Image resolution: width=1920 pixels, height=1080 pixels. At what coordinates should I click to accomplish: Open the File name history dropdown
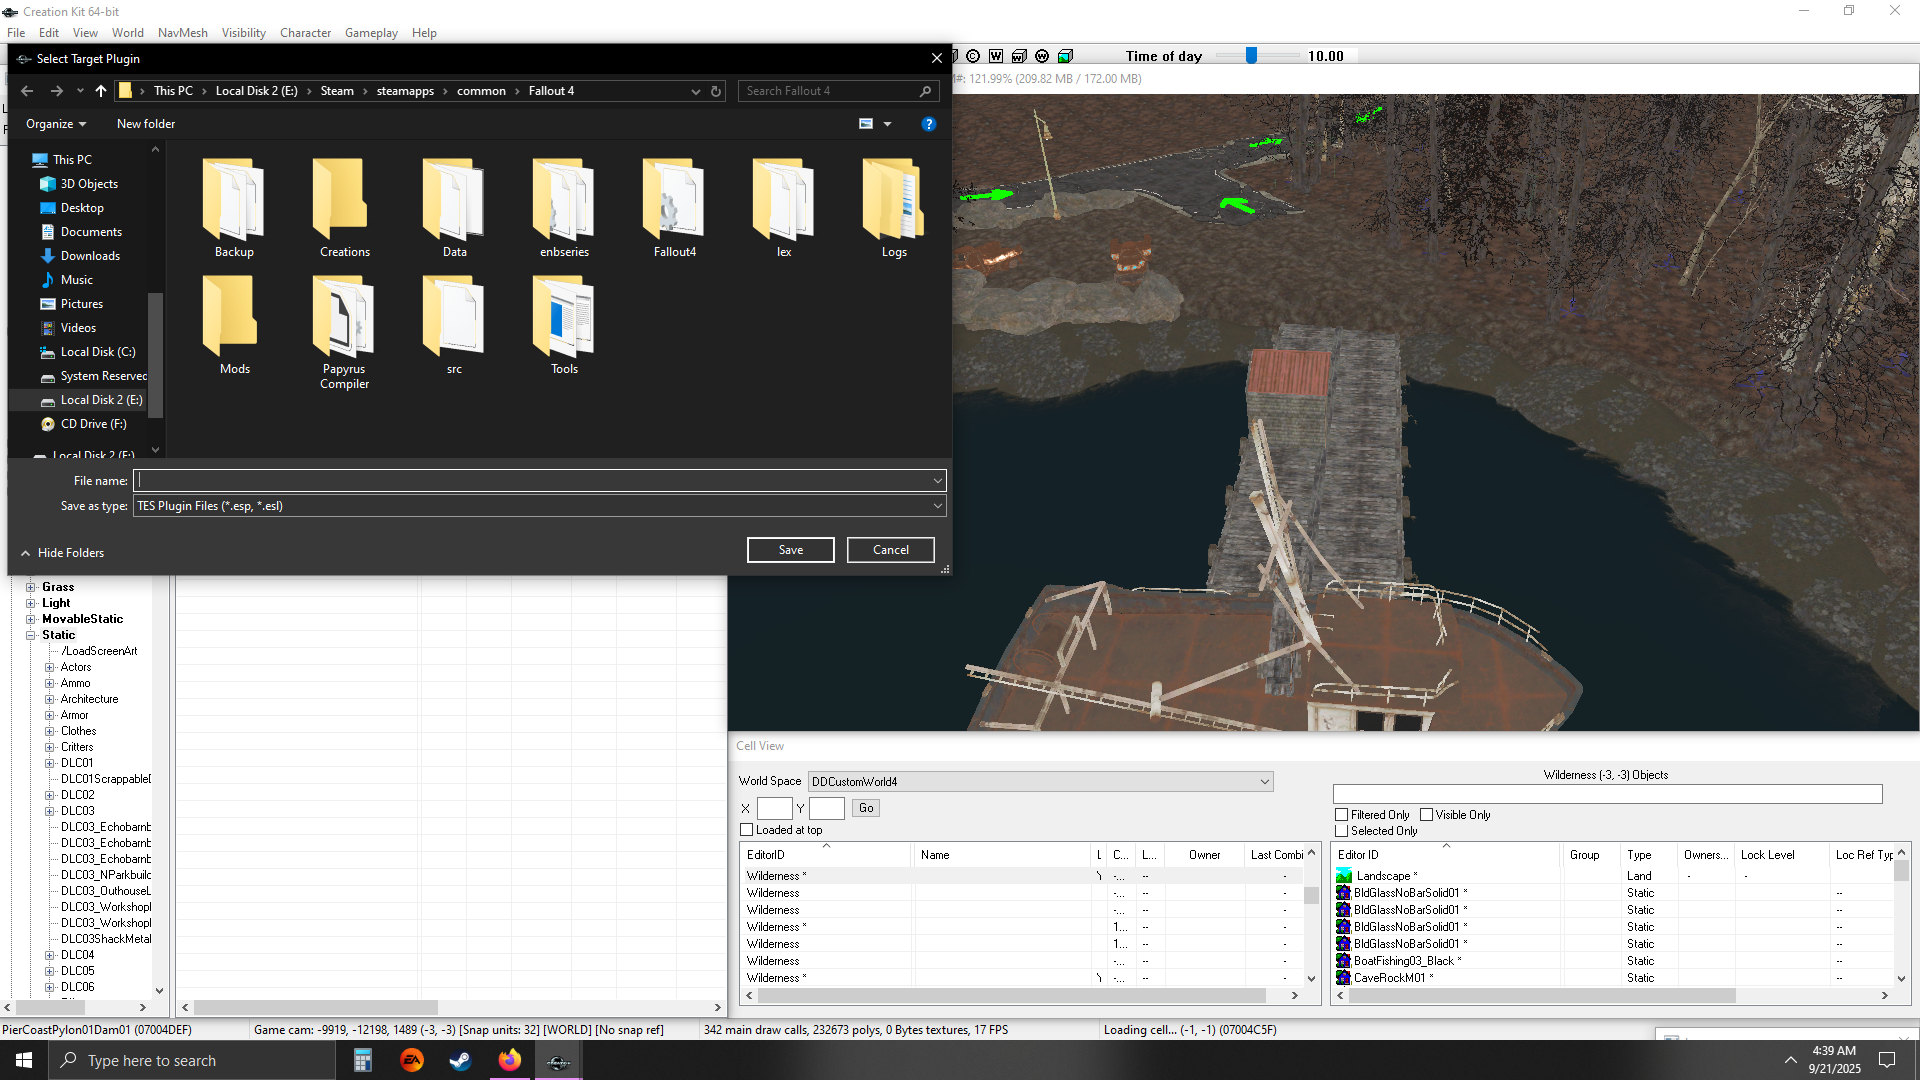coord(937,481)
